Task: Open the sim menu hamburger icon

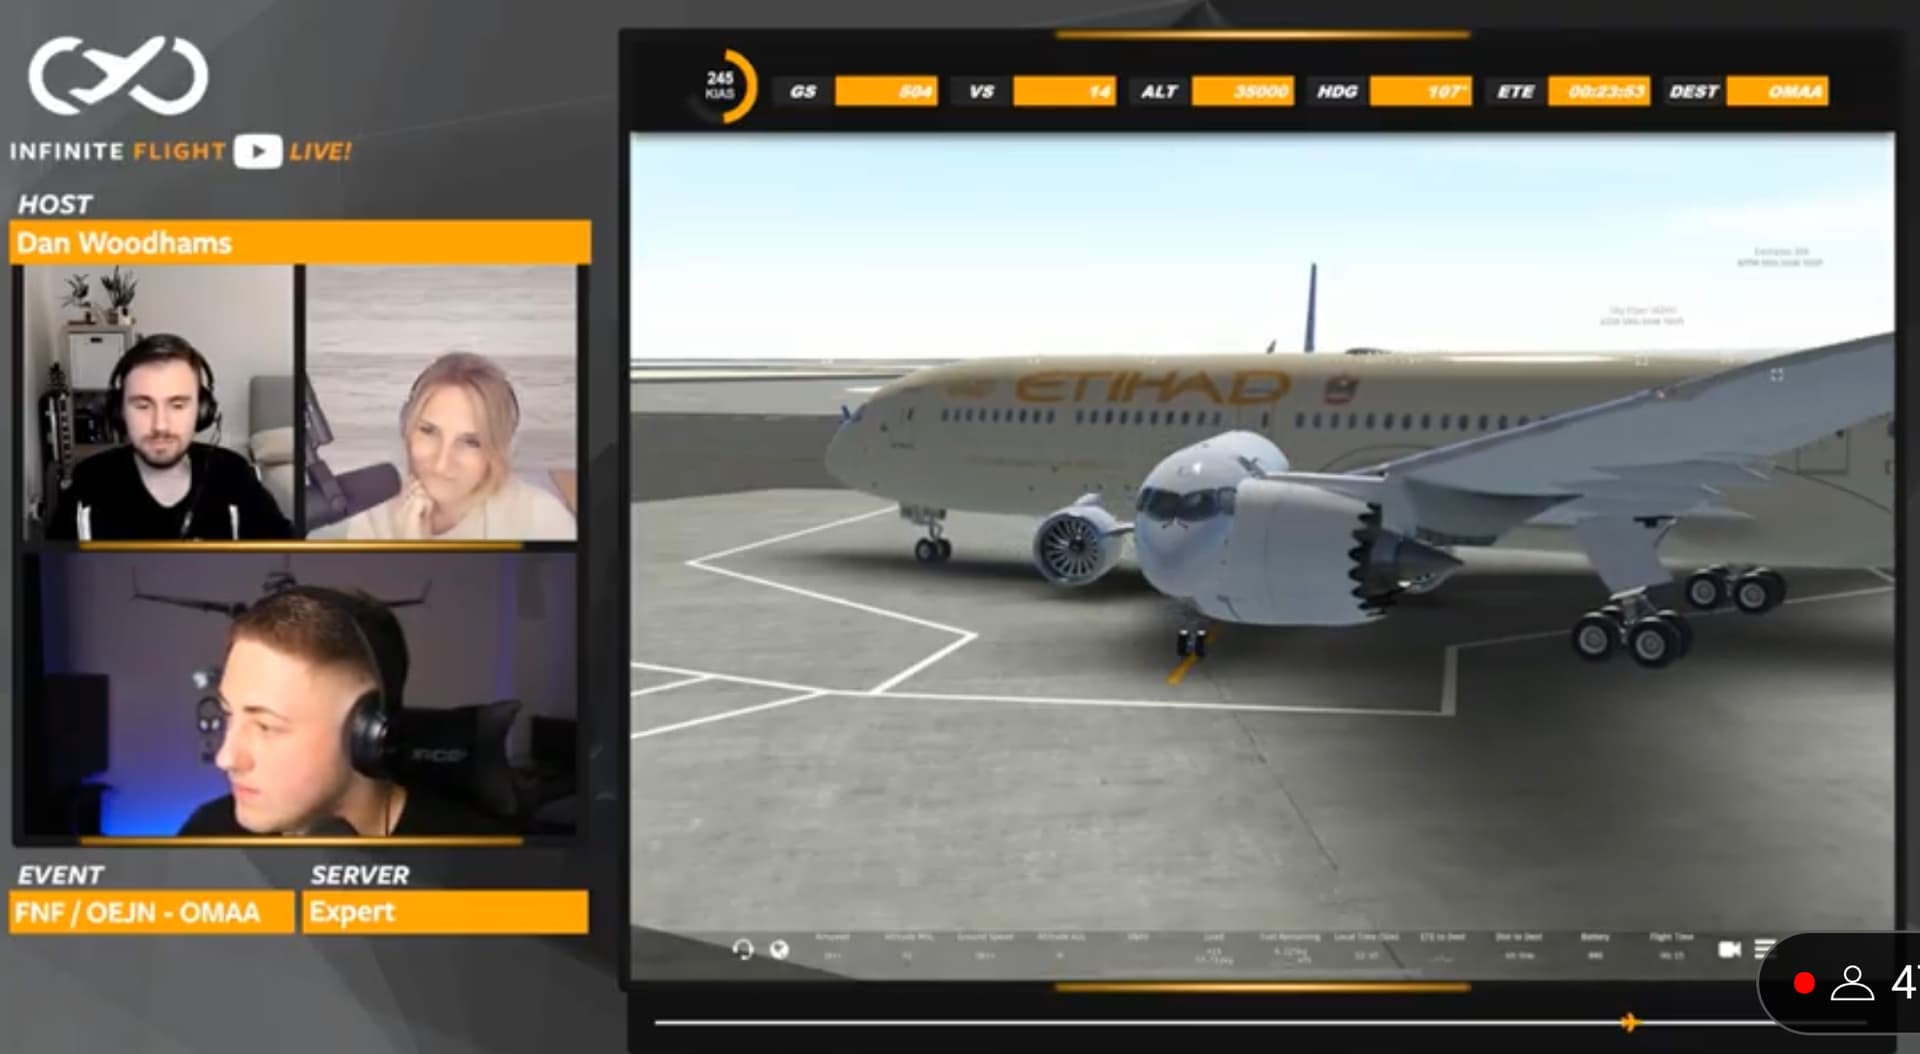Action: tap(1764, 948)
